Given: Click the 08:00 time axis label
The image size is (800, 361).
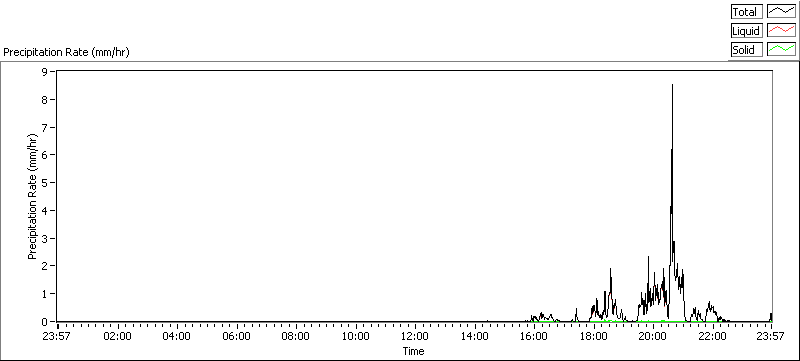Looking at the screenshot, I should (296, 337).
